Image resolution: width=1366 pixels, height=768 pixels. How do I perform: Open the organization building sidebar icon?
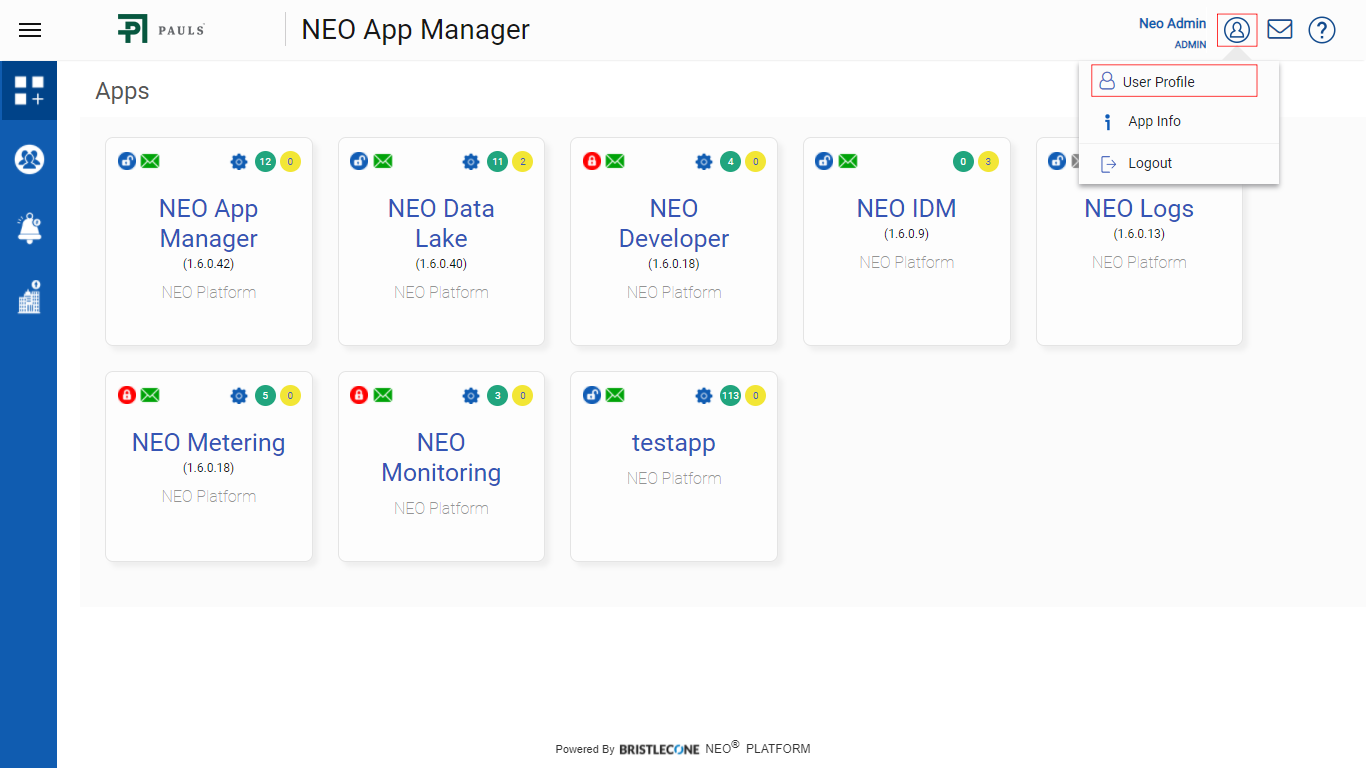(x=29, y=297)
